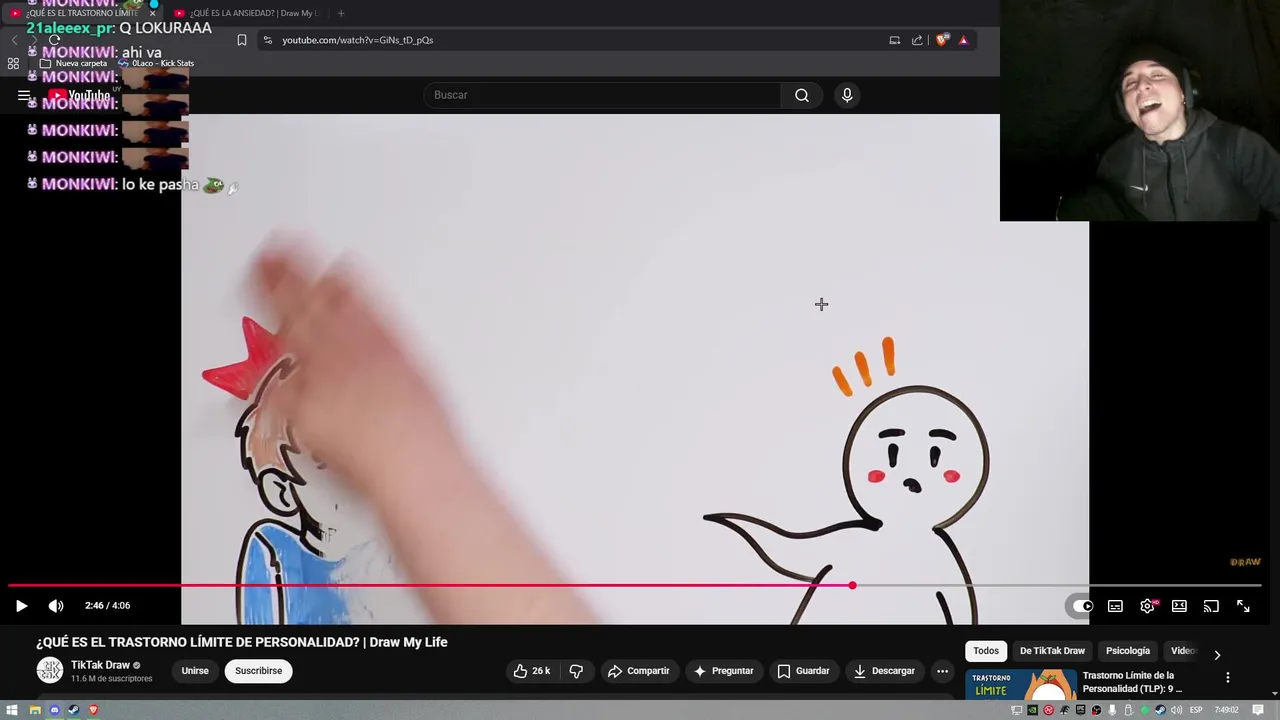Save the video with Guardar
This screenshot has height=720, width=1280.
click(x=803, y=671)
